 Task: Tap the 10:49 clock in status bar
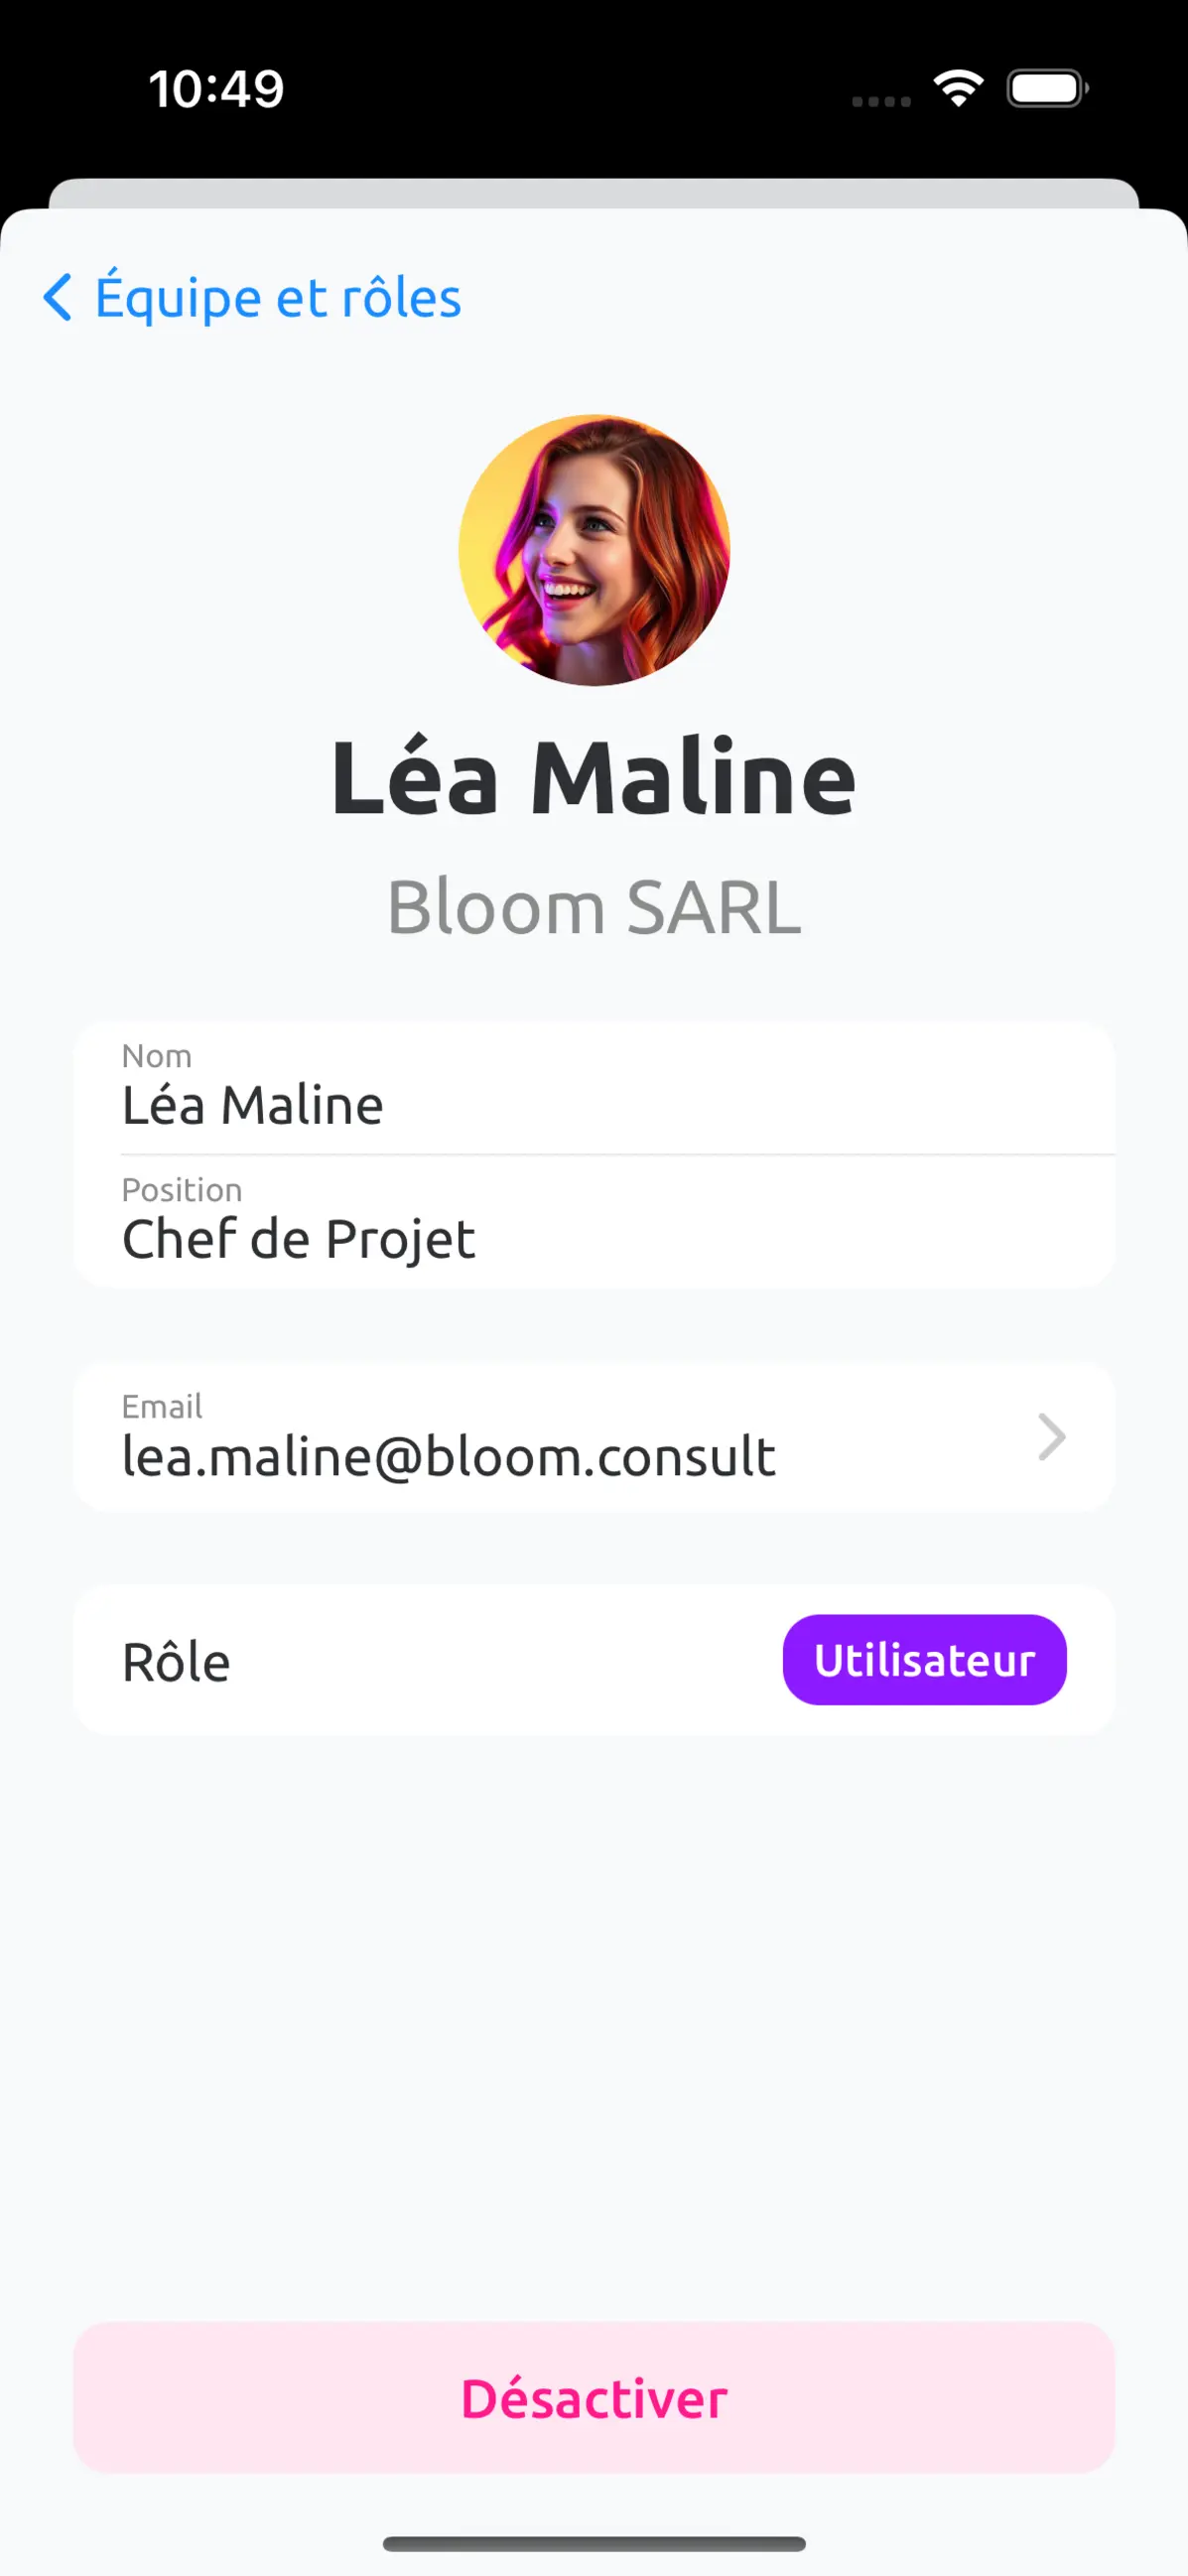click(216, 89)
